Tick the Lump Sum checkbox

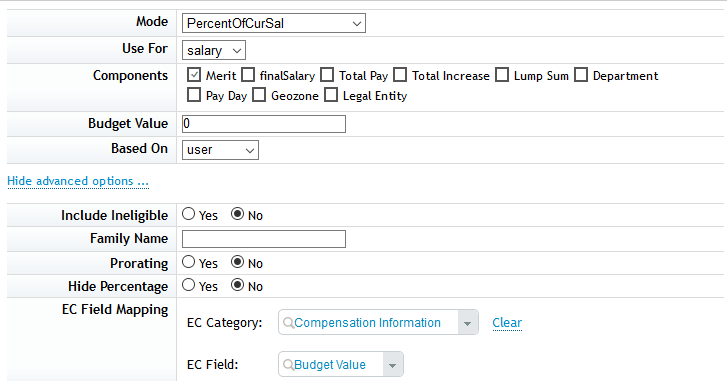coord(502,75)
